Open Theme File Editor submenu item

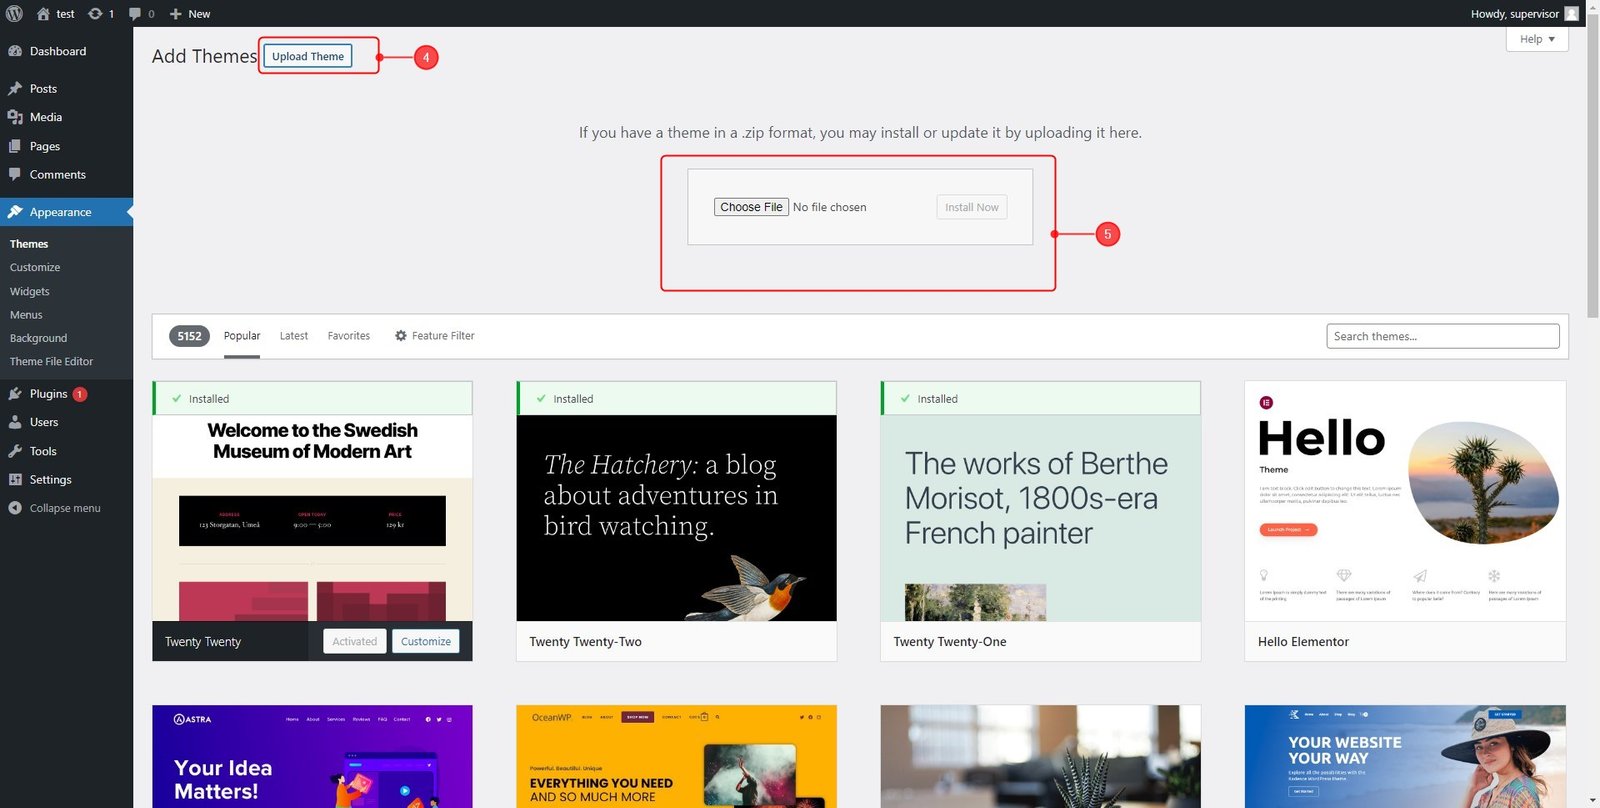pyautogui.click(x=51, y=361)
